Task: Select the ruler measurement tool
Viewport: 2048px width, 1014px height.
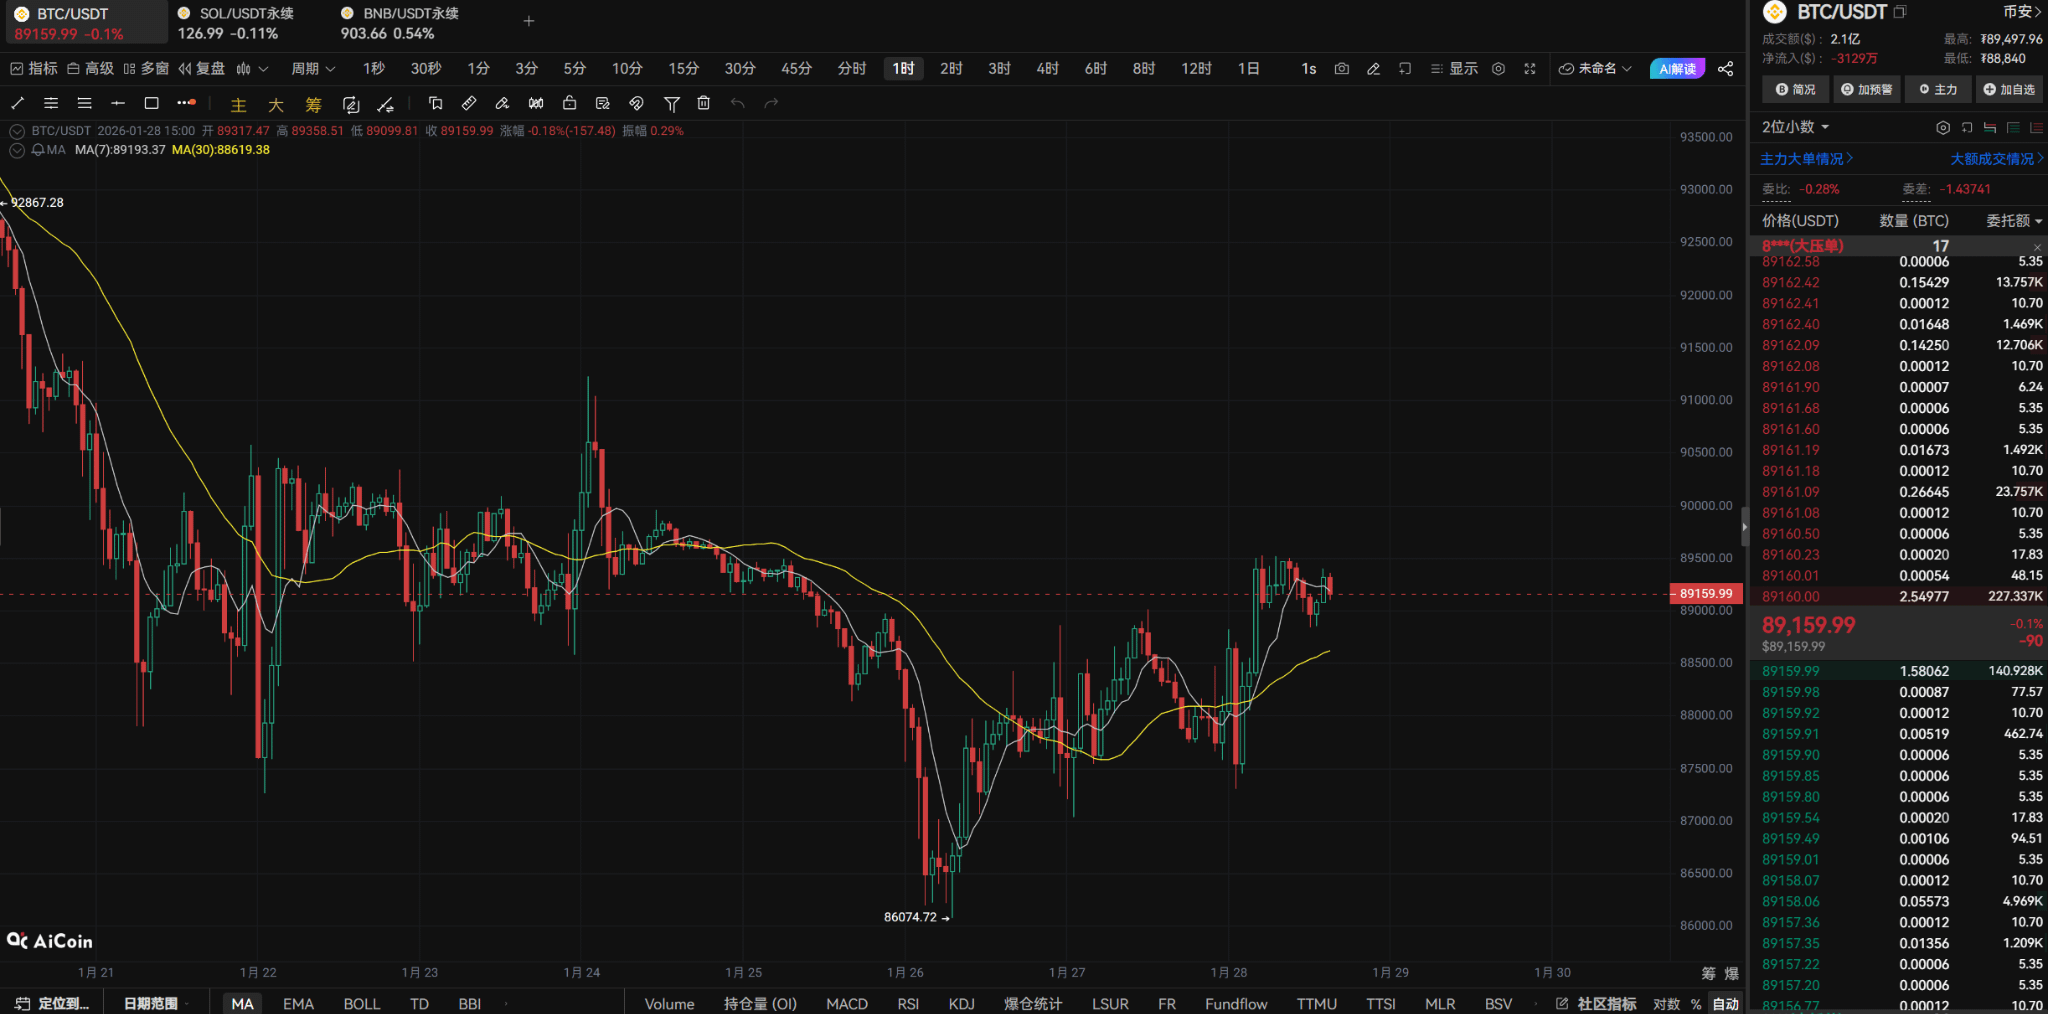Action: (469, 103)
